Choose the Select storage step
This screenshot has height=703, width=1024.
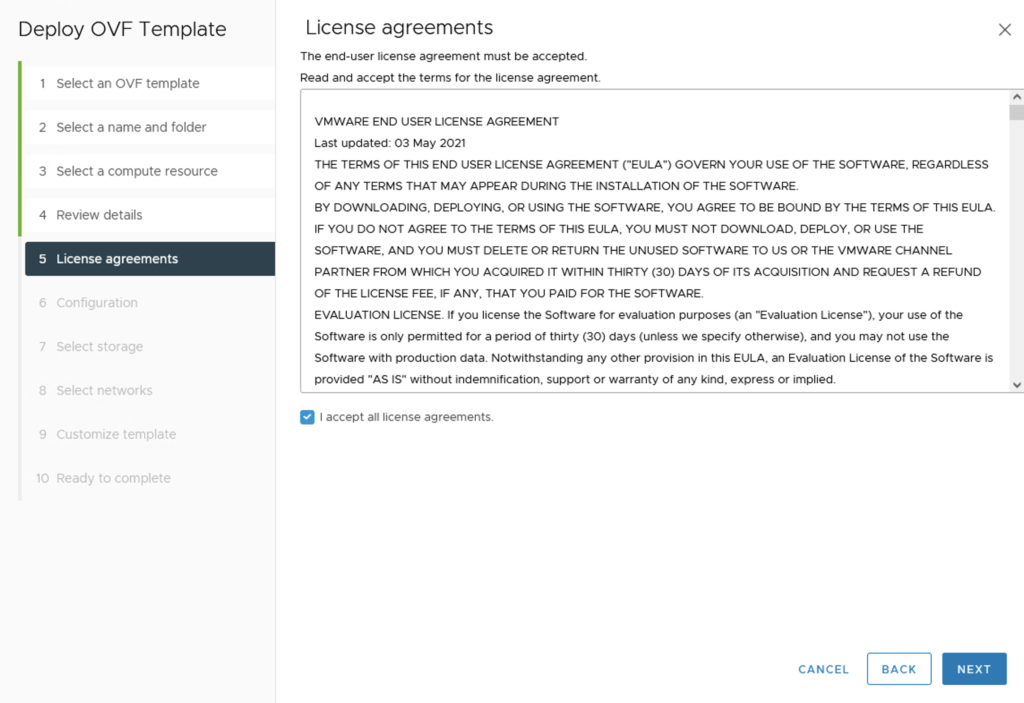tap(99, 347)
